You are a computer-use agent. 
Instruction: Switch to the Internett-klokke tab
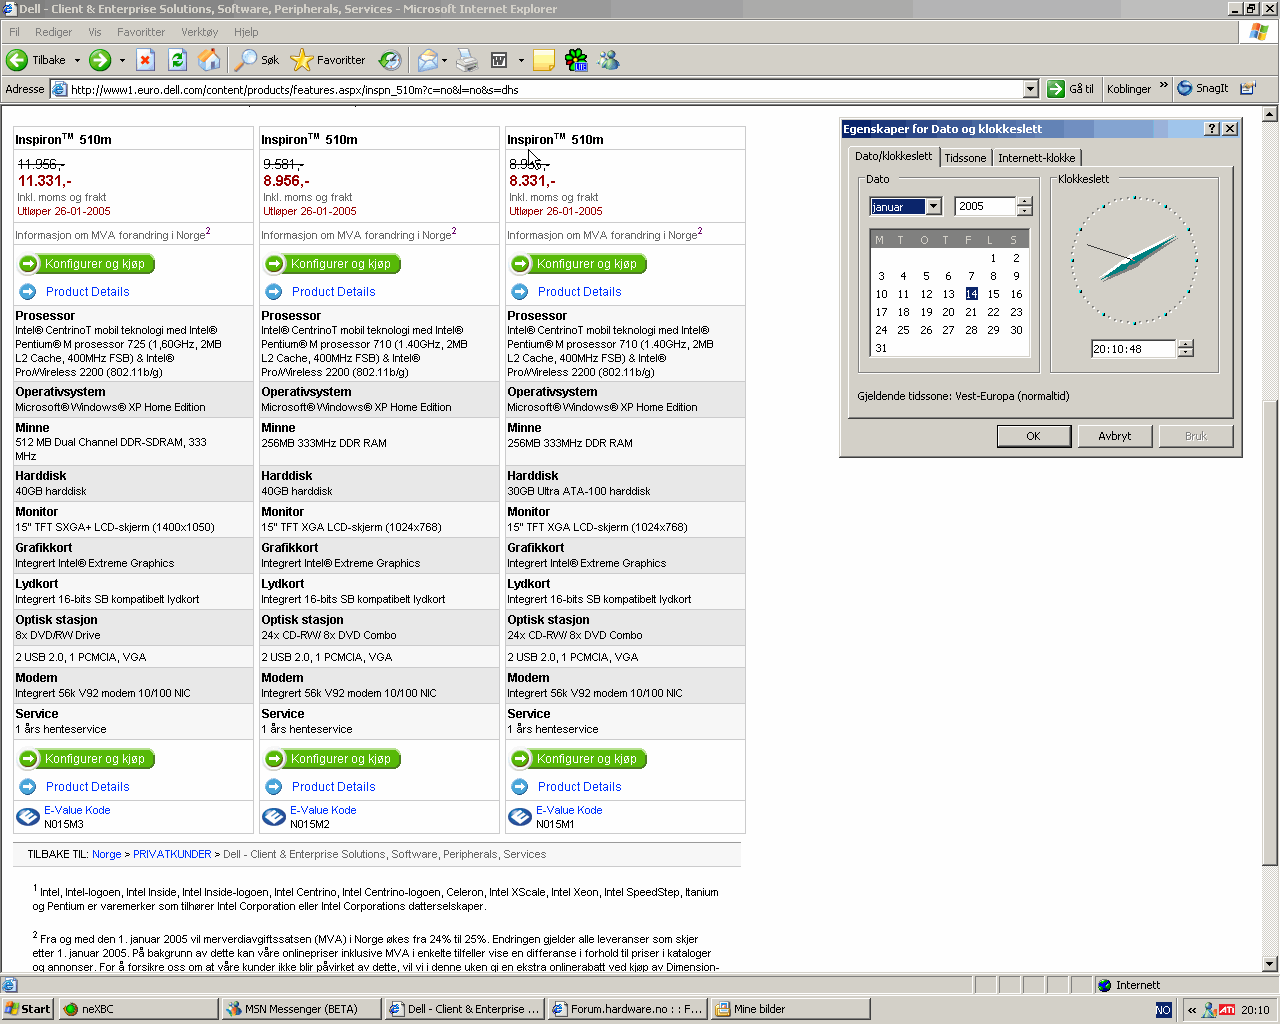point(1037,158)
